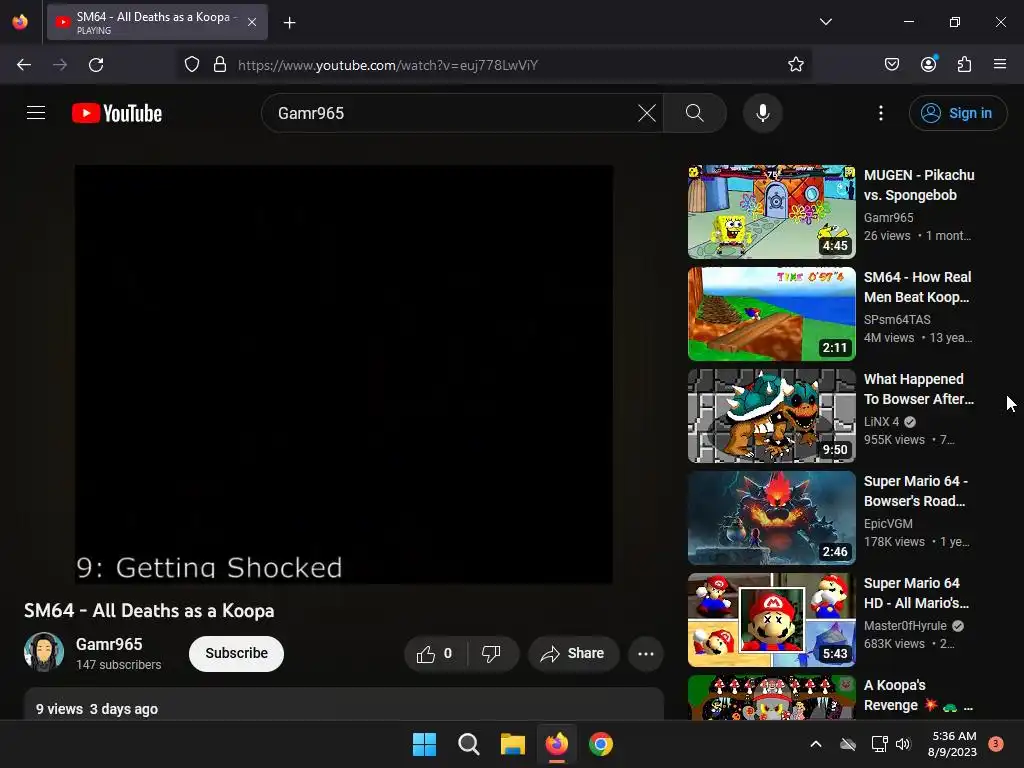Viewport: 1024px width, 768px height.
Task: Show hidden system tray icons
Action: point(816,744)
